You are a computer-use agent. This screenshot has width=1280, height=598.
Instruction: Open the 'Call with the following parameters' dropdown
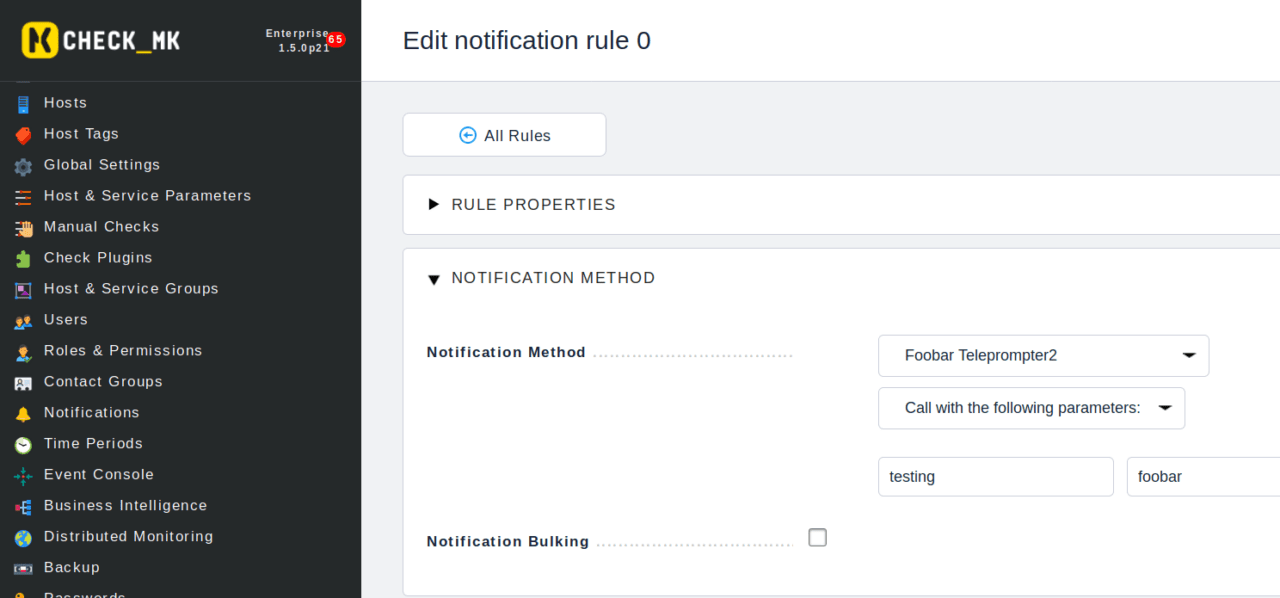1031,408
